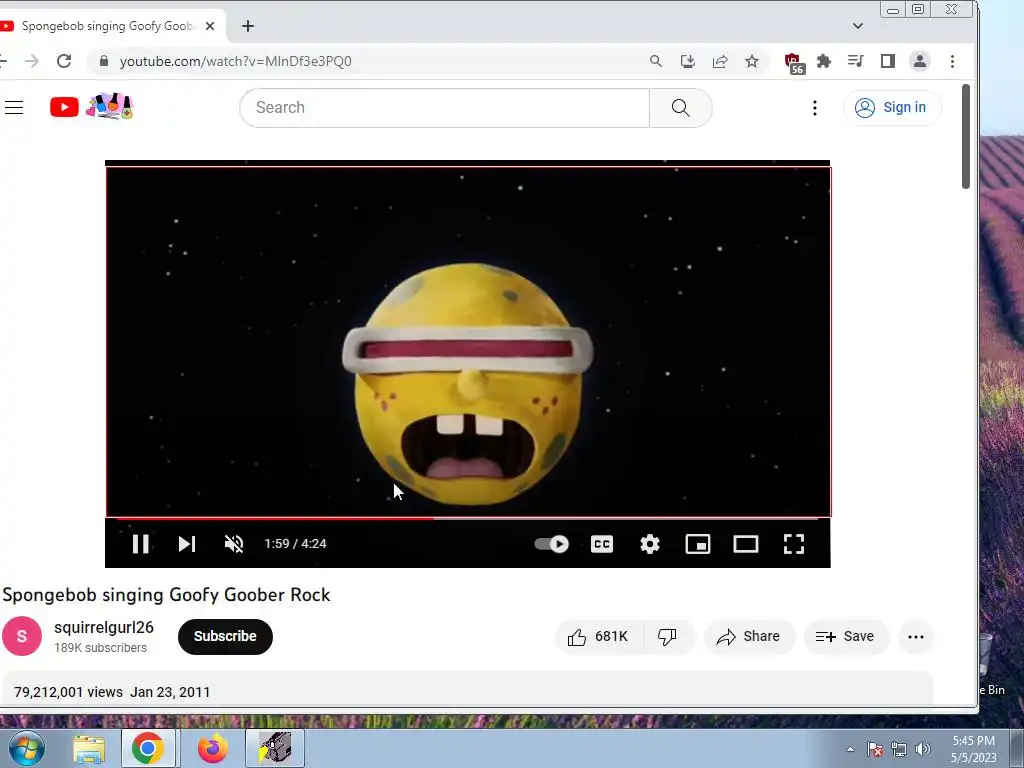Viewport: 1024px width, 768px height.
Task: Open the Chrome zoom/search icon in address bar
Action: coord(656,61)
